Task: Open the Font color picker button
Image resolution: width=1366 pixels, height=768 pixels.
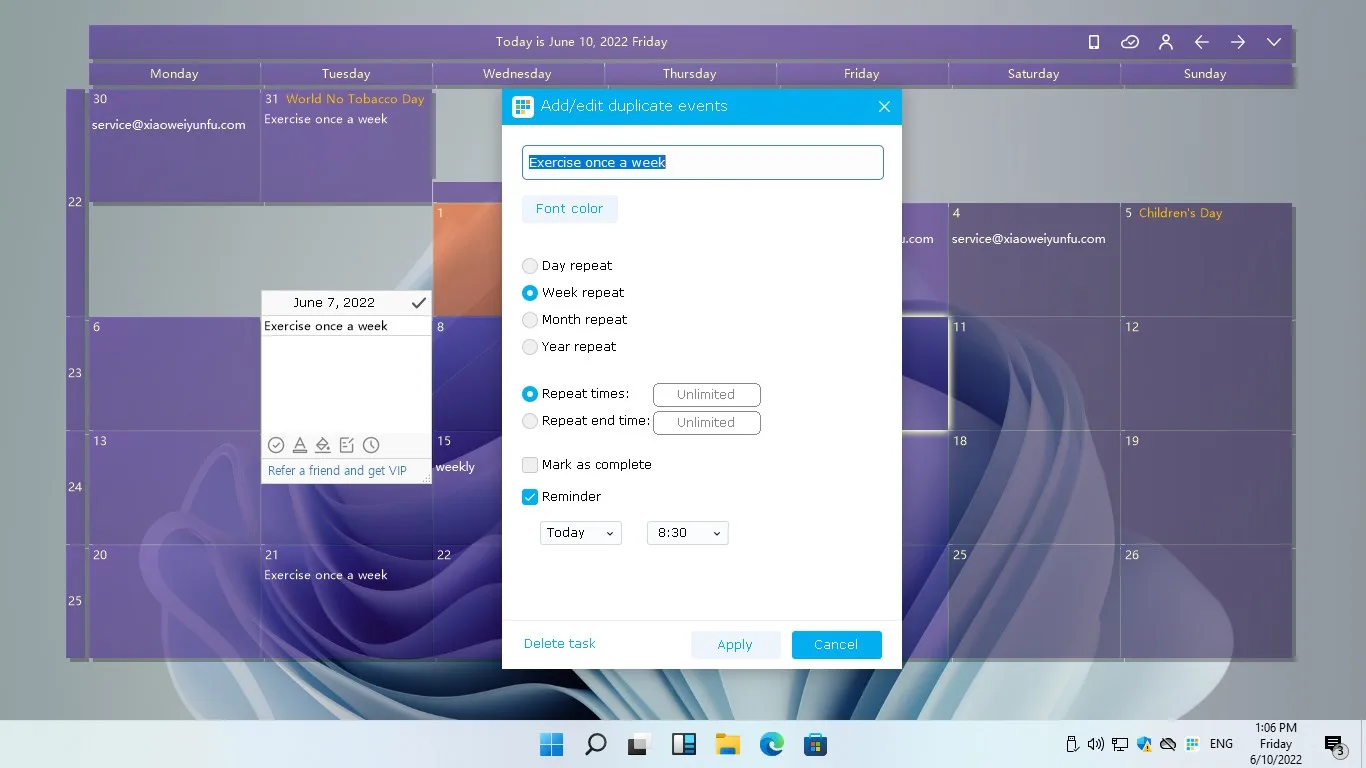Action: coord(570,209)
